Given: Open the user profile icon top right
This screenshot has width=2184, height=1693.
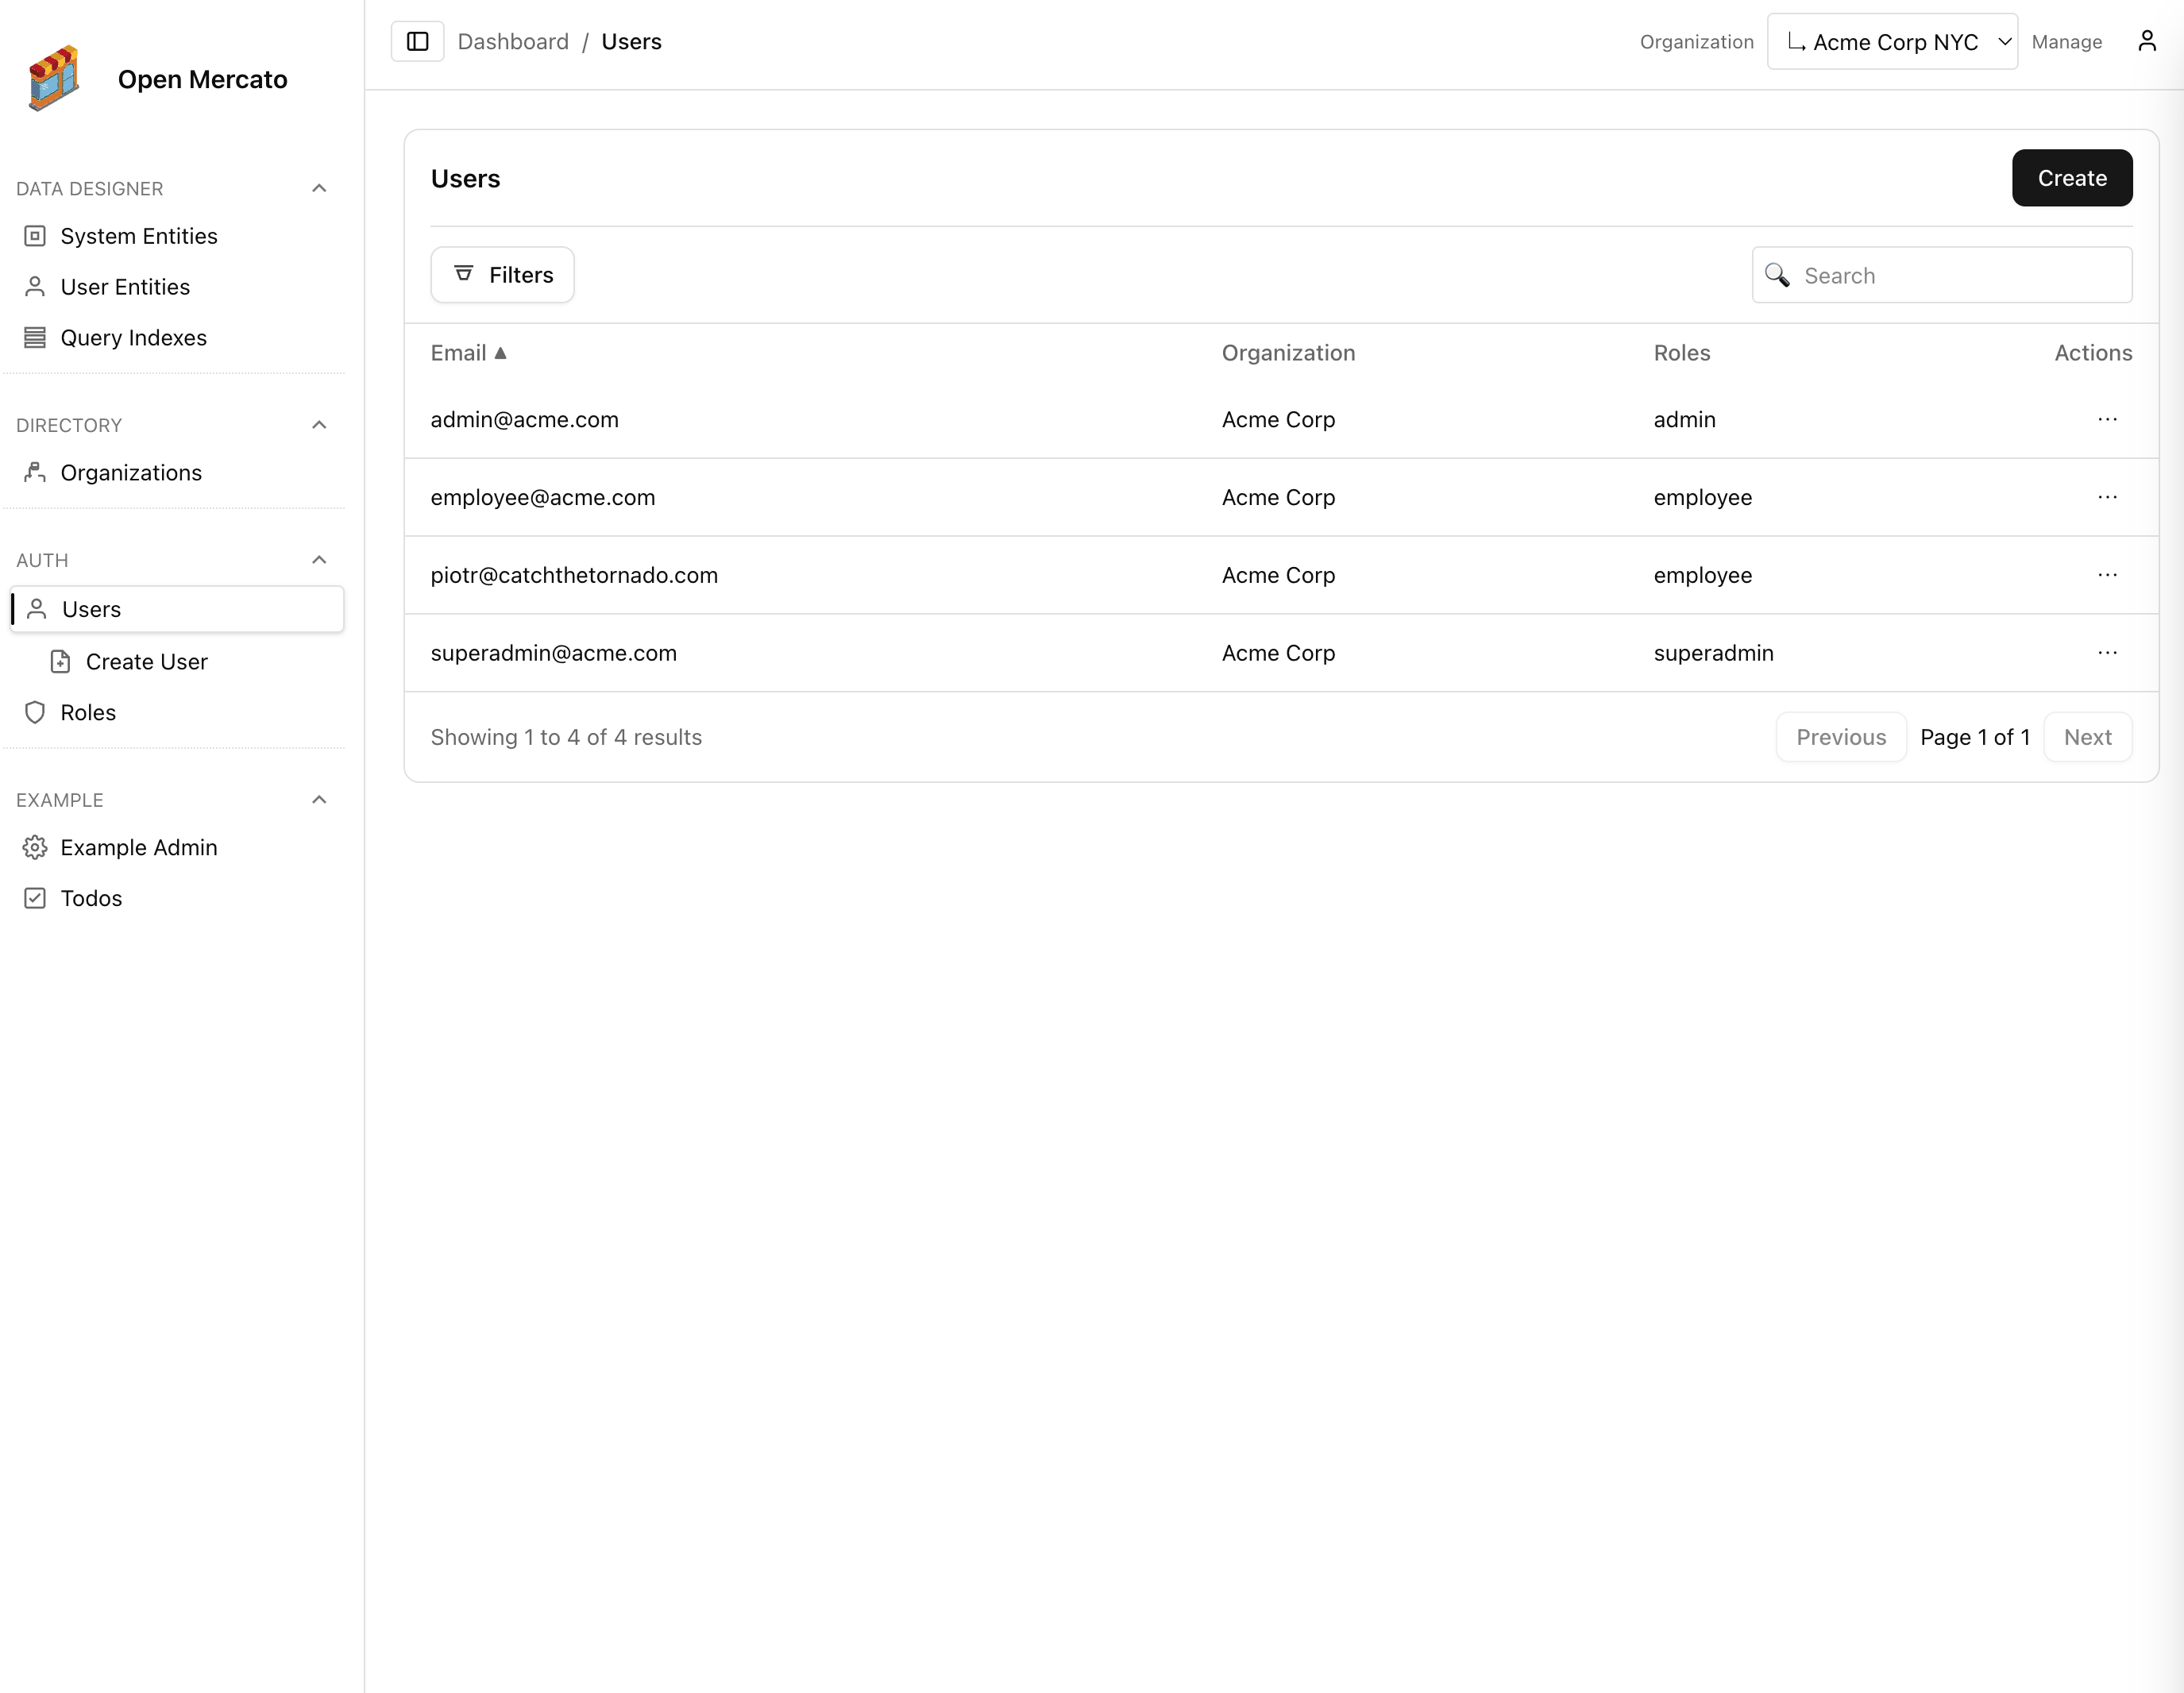Looking at the screenshot, I should point(2147,41).
